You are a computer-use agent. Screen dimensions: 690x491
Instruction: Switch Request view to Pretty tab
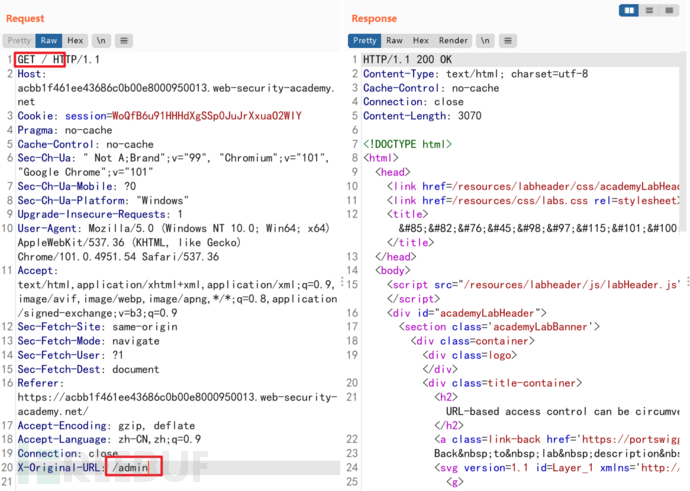click(19, 41)
